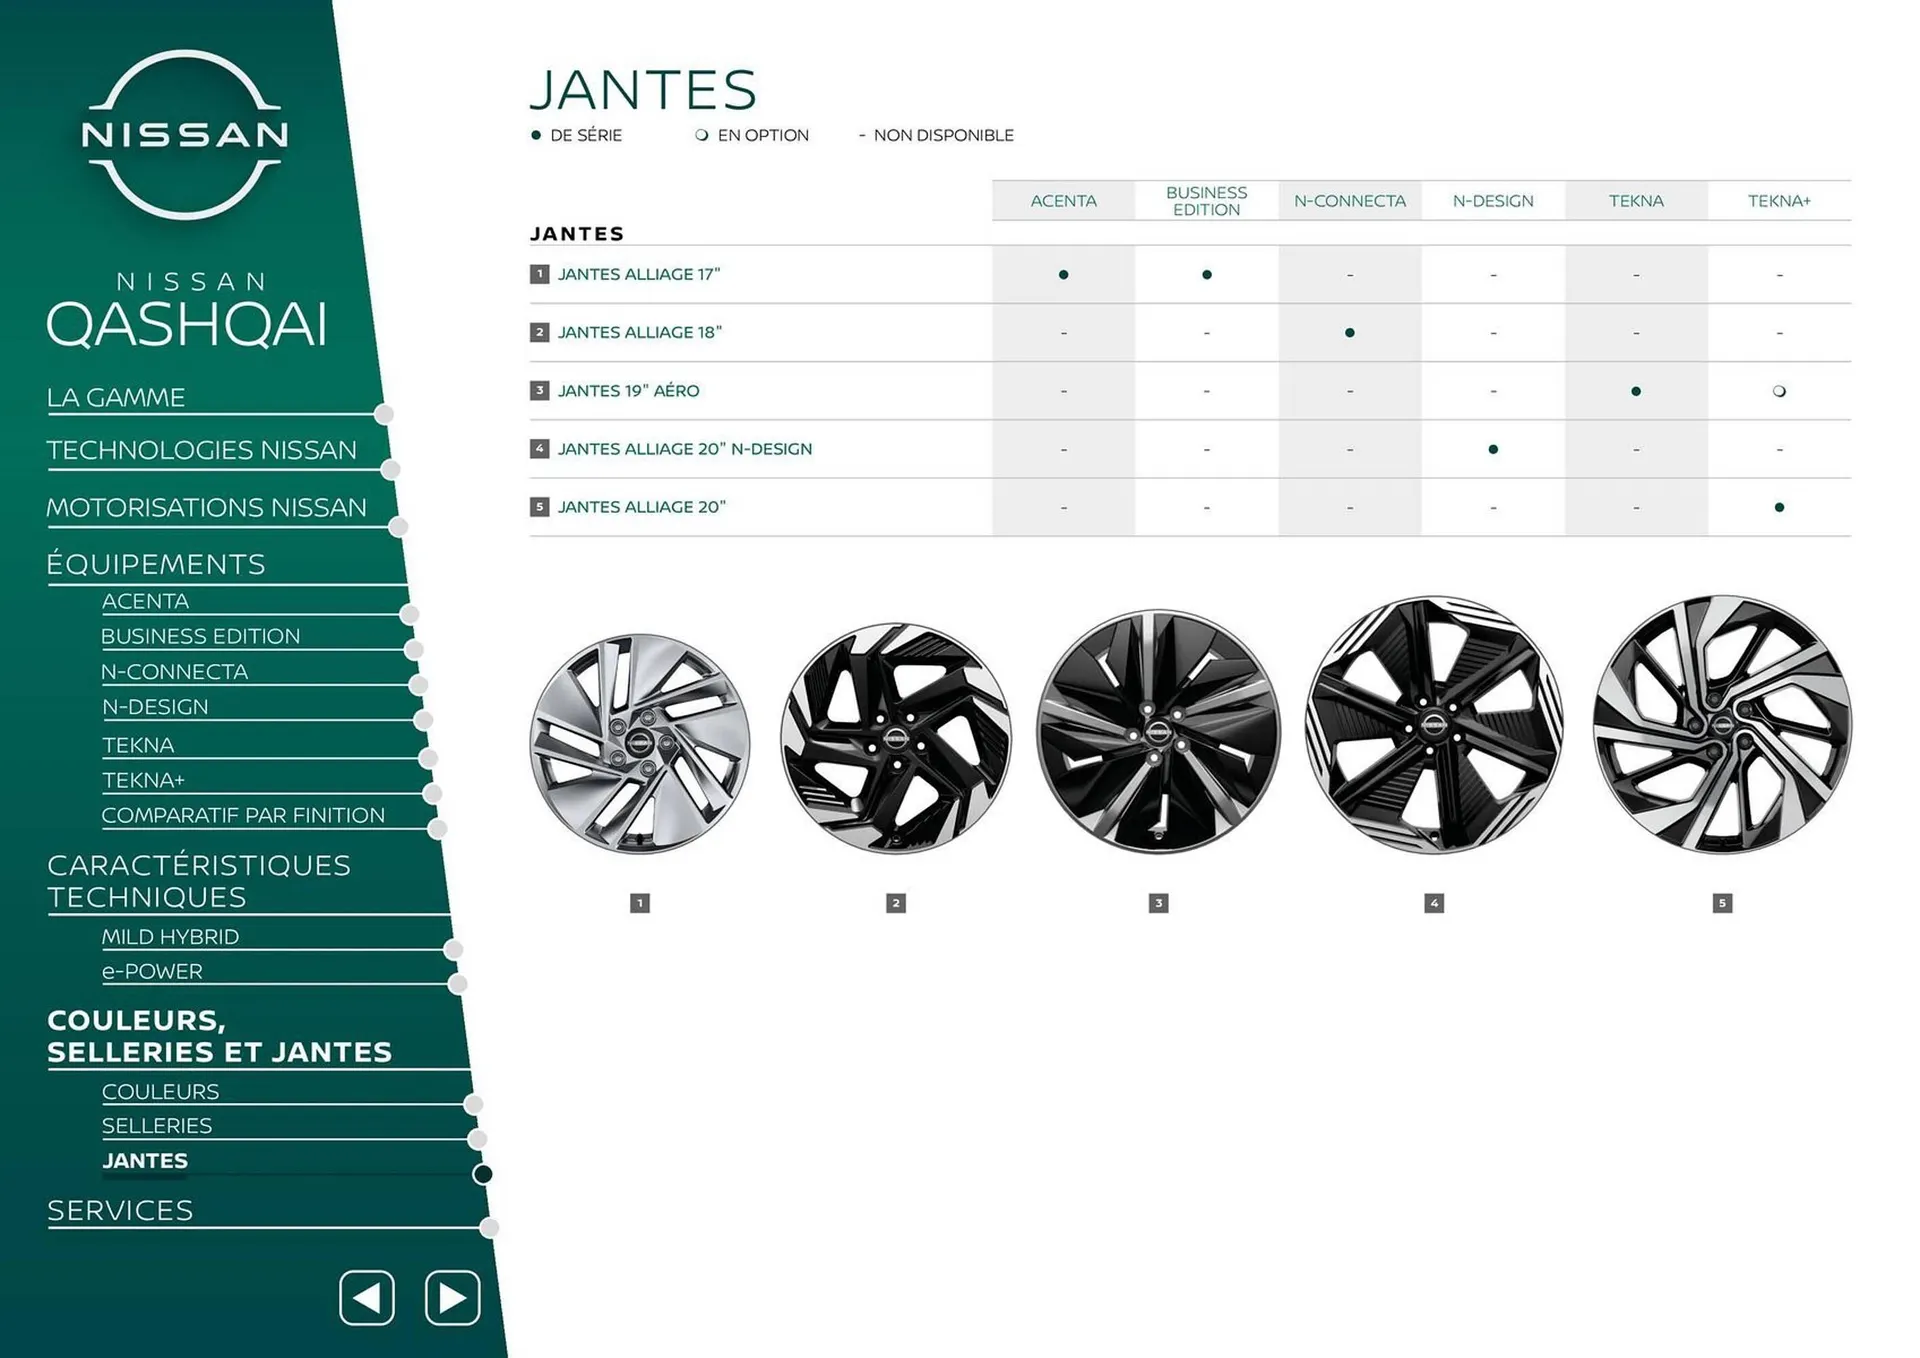
Task: Click the 20-inch N-Design wheel image
Action: pos(1433,726)
